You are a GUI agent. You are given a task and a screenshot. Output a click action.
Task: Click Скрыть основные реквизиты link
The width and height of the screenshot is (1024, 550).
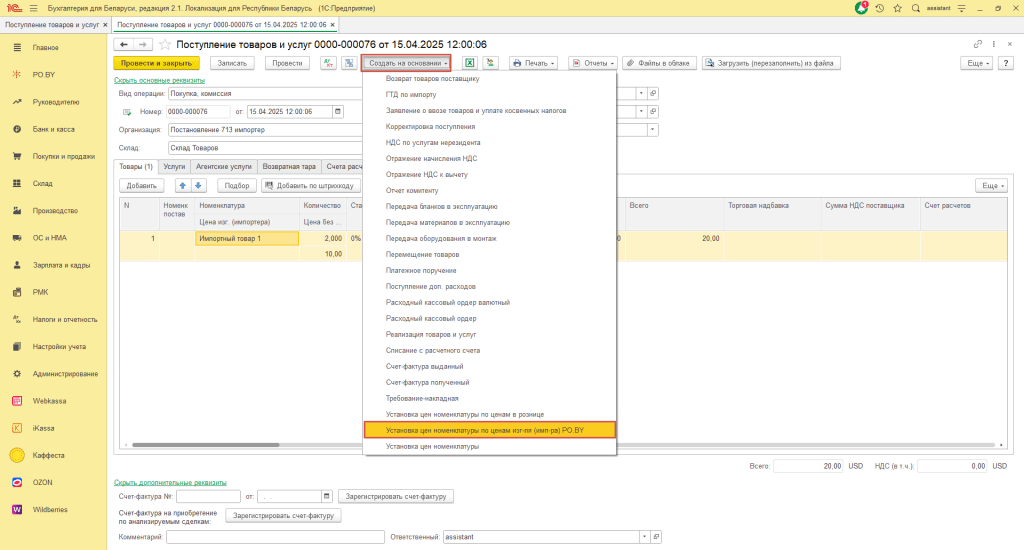pyautogui.click(x=159, y=80)
